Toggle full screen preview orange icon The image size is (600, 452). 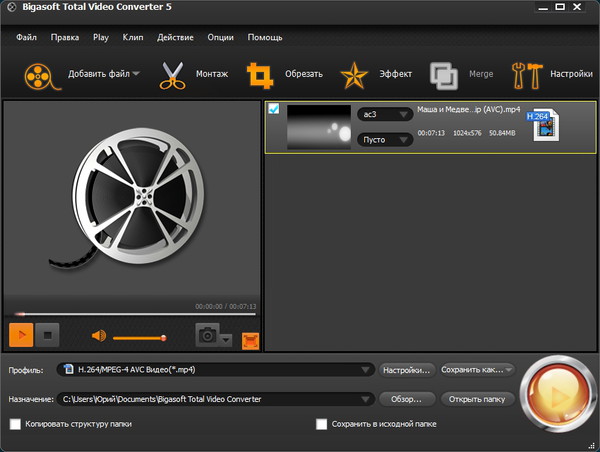click(x=249, y=338)
